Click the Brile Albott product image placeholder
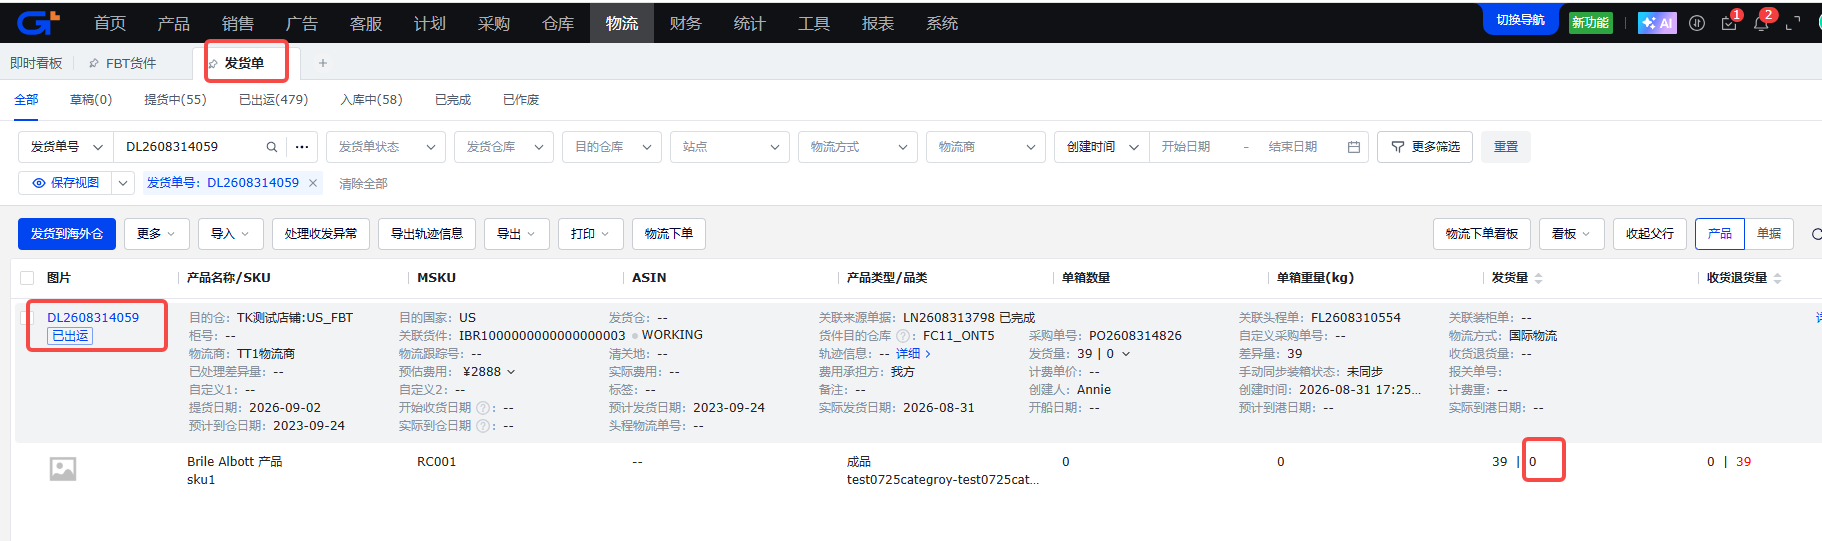1822x541 pixels. [x=63, y=468]
